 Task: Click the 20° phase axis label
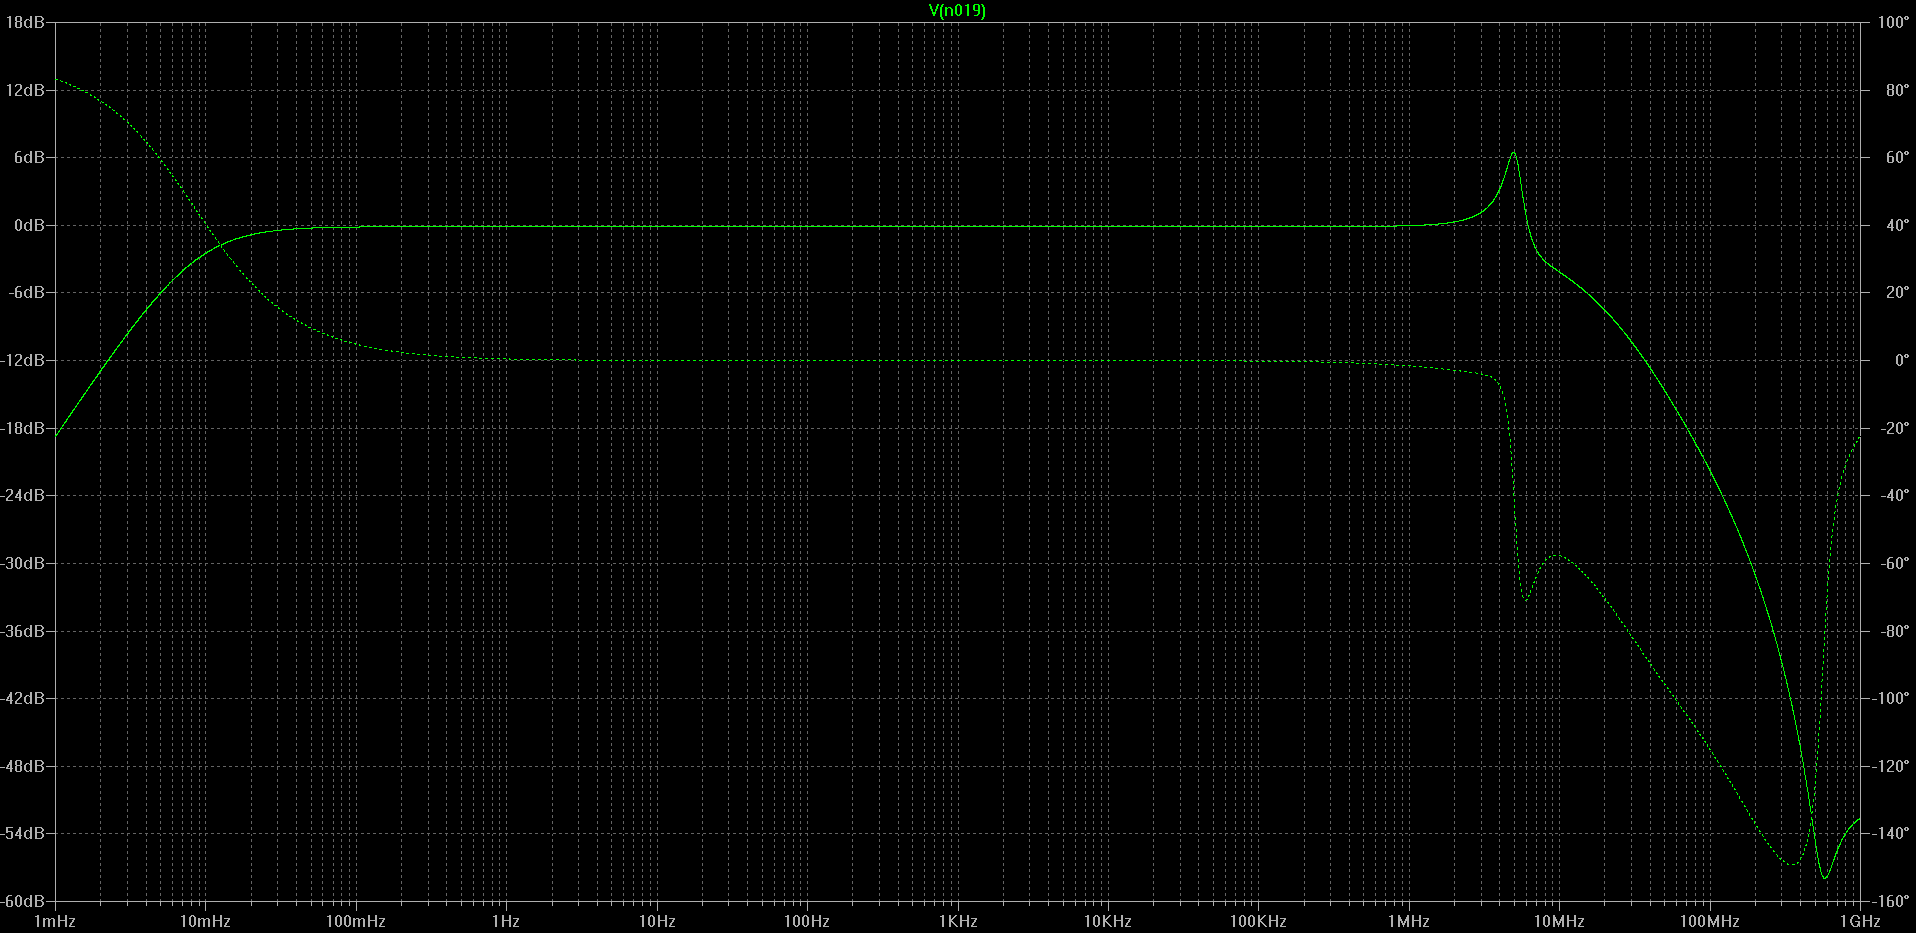tap(1897, 293)
